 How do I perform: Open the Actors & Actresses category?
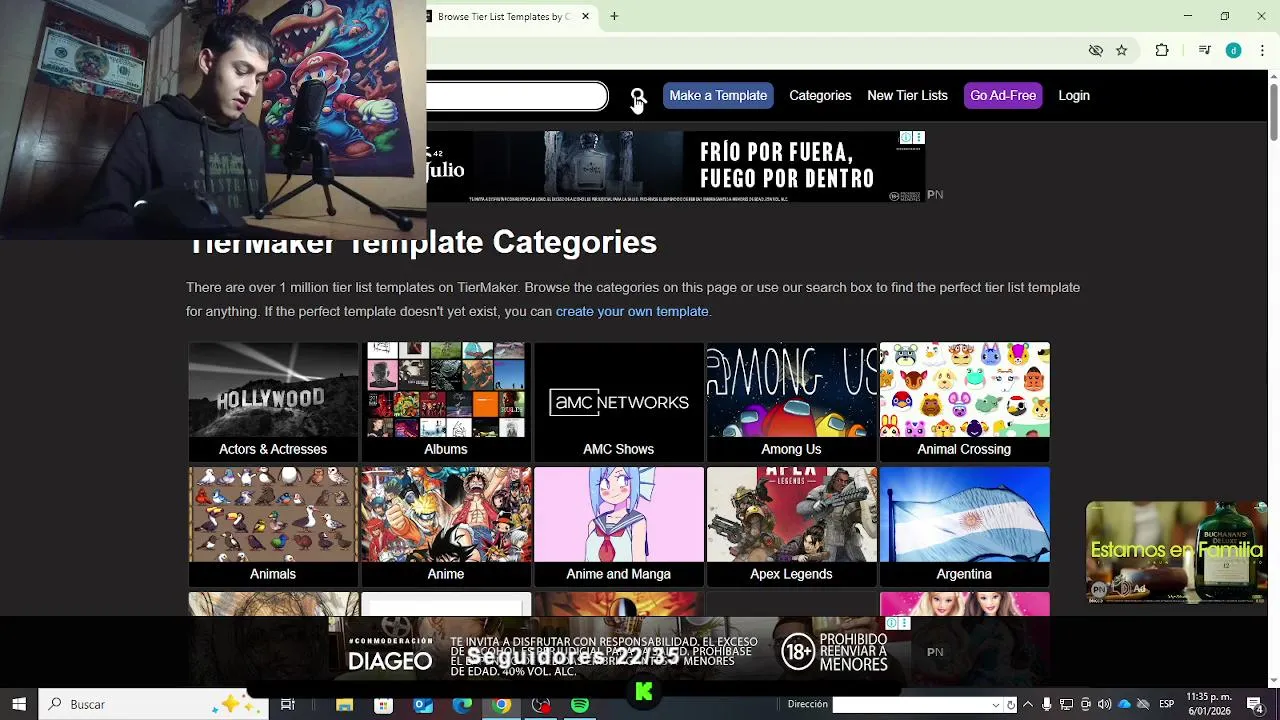point(273,402)
